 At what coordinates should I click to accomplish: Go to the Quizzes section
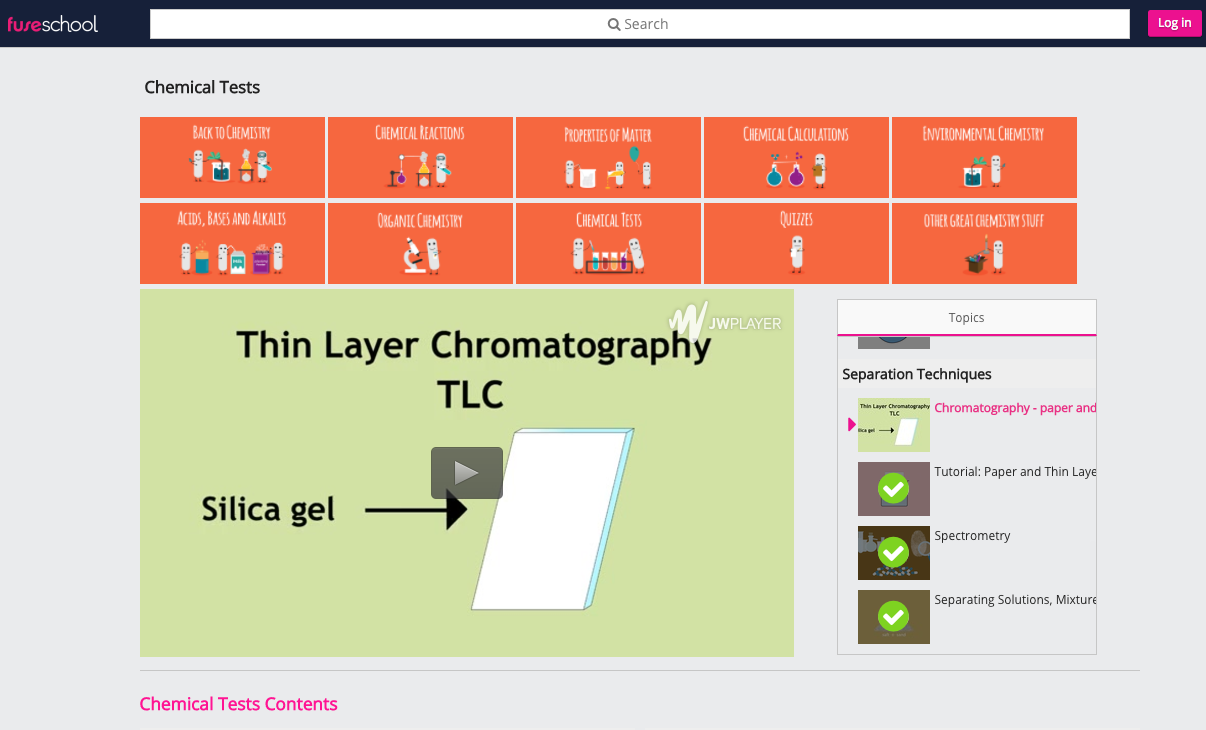(x=796, y=243)
